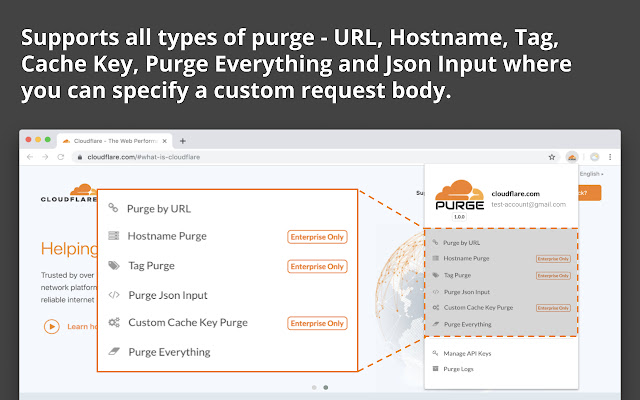Open the profile avatar in Chrome toolbar
This screenshot has height=400, width=640.
(x=595, y=157)
